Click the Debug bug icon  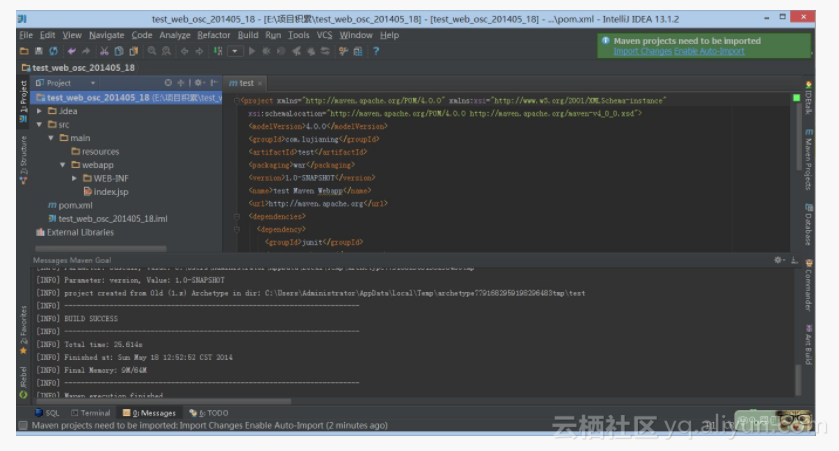[266, 51]
